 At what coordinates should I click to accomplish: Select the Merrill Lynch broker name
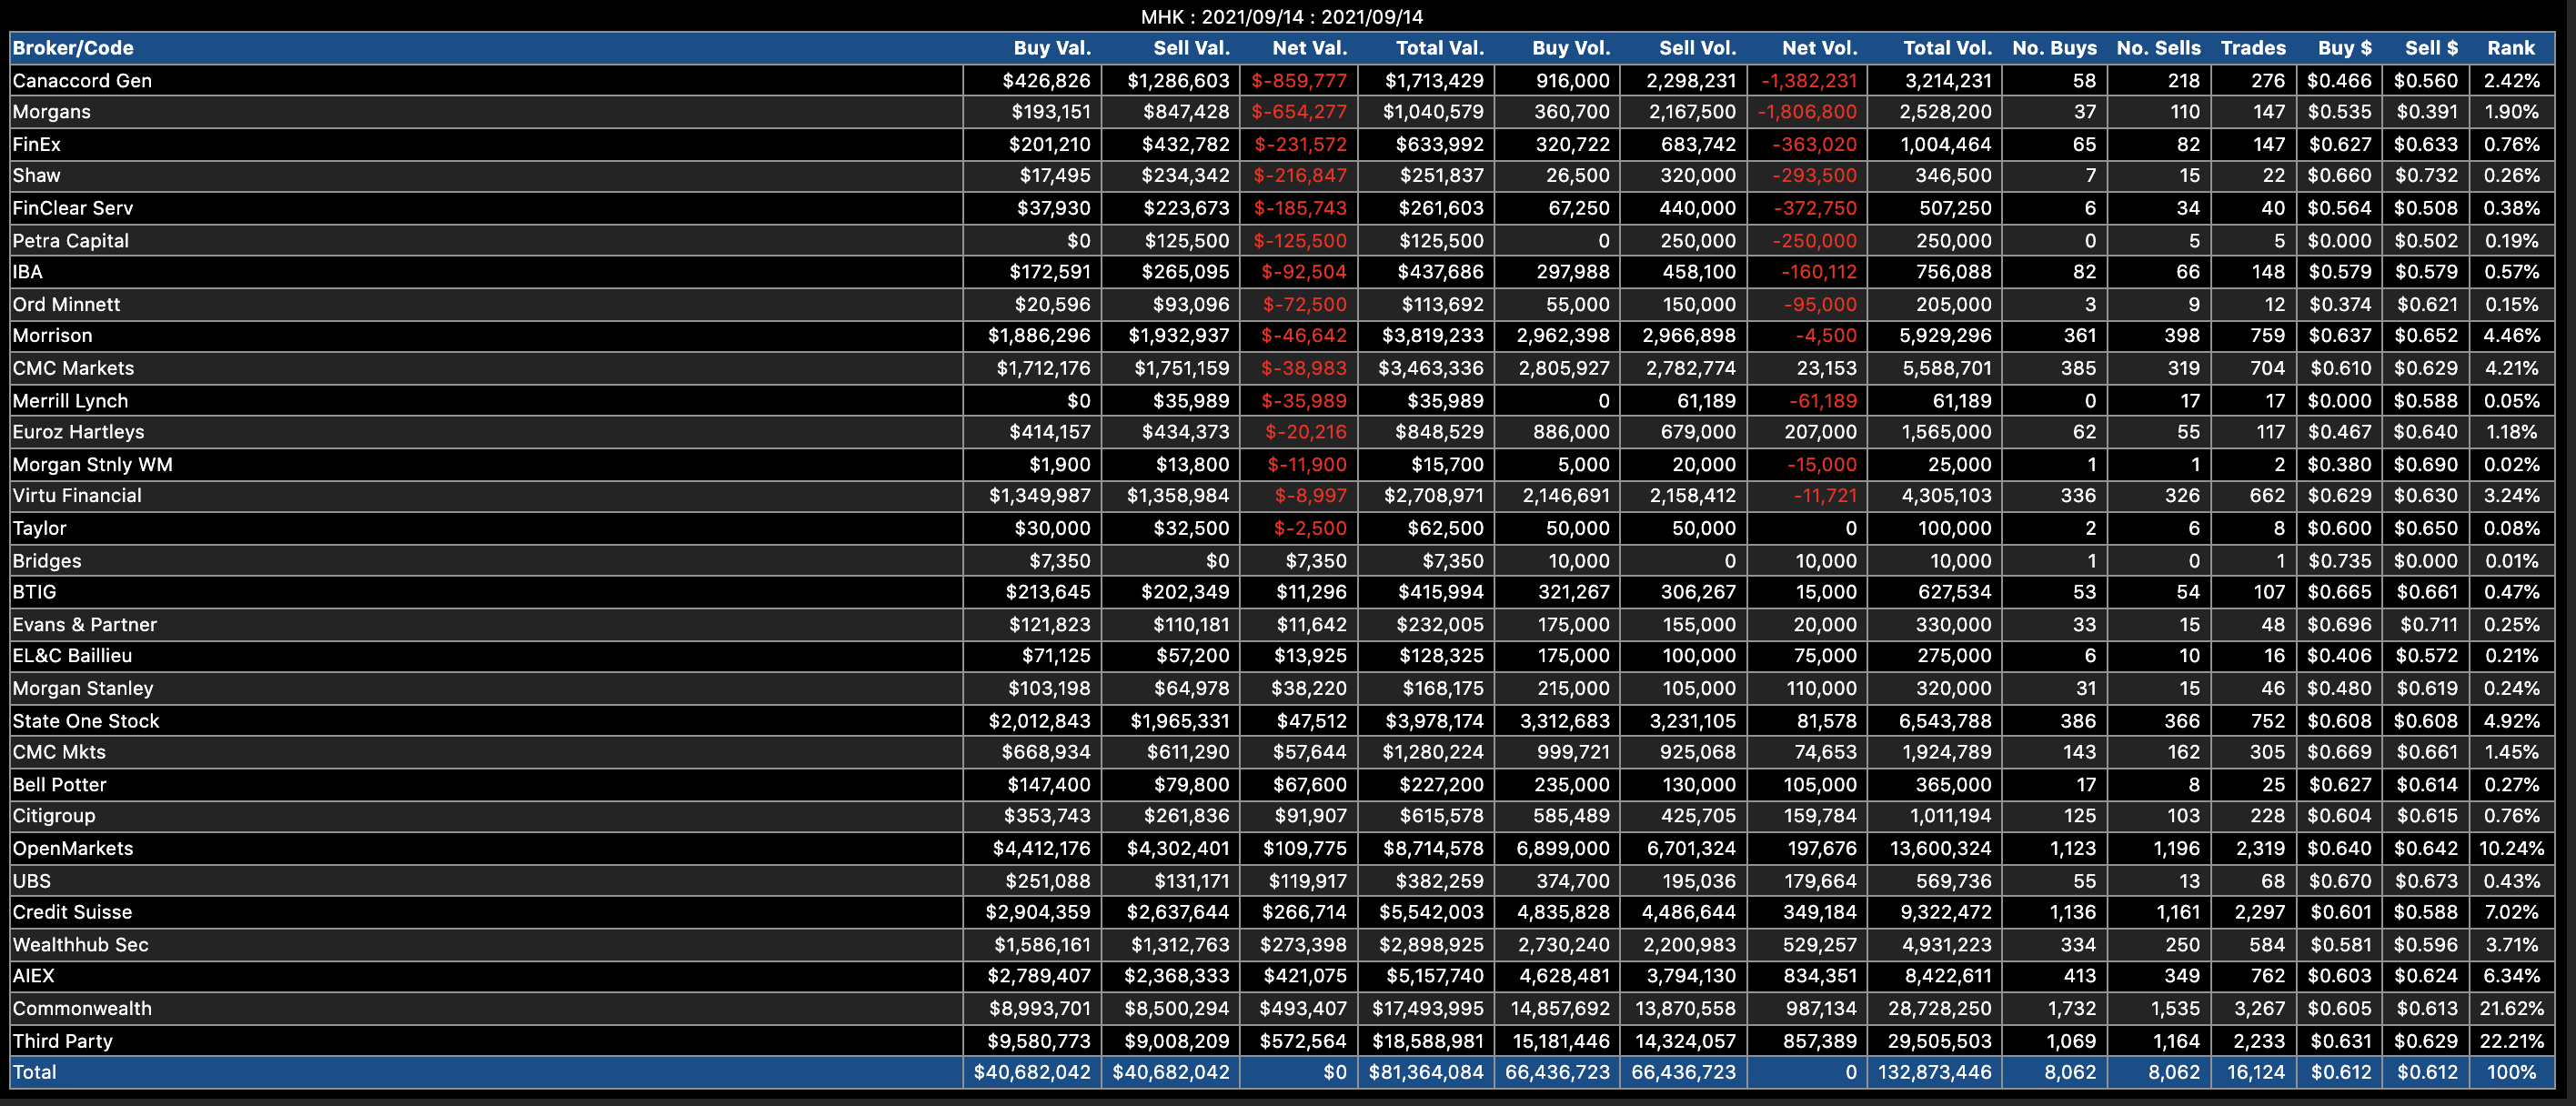pos(70,400)
